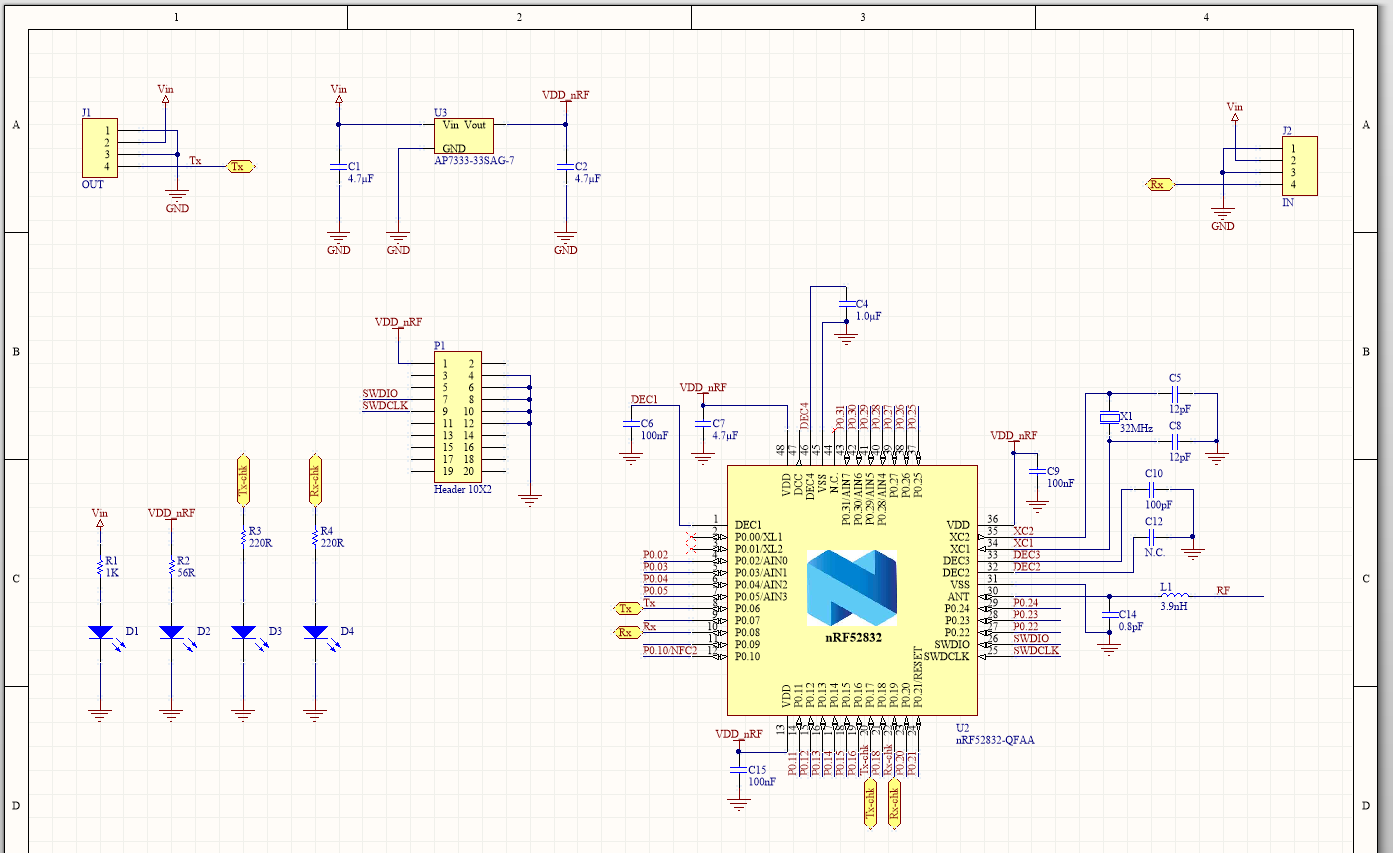This screenshot has width=1393, height=853.
Task: Select the P0.02 net label
Action: pyautogui.click(x=655, y=554)
